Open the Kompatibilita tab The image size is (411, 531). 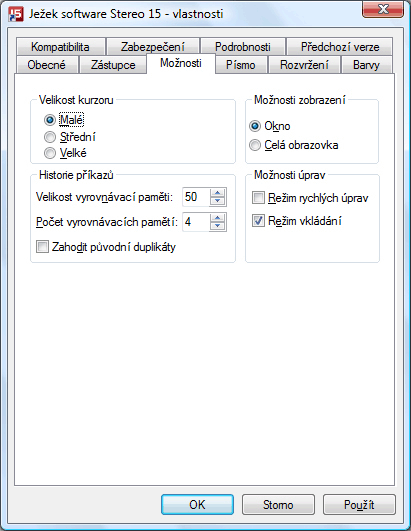60,47
